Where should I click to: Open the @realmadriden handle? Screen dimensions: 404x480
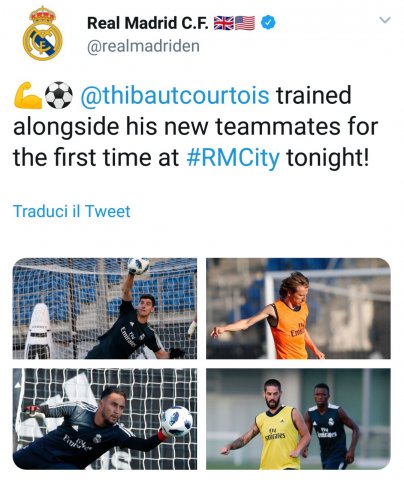point(143,46)
